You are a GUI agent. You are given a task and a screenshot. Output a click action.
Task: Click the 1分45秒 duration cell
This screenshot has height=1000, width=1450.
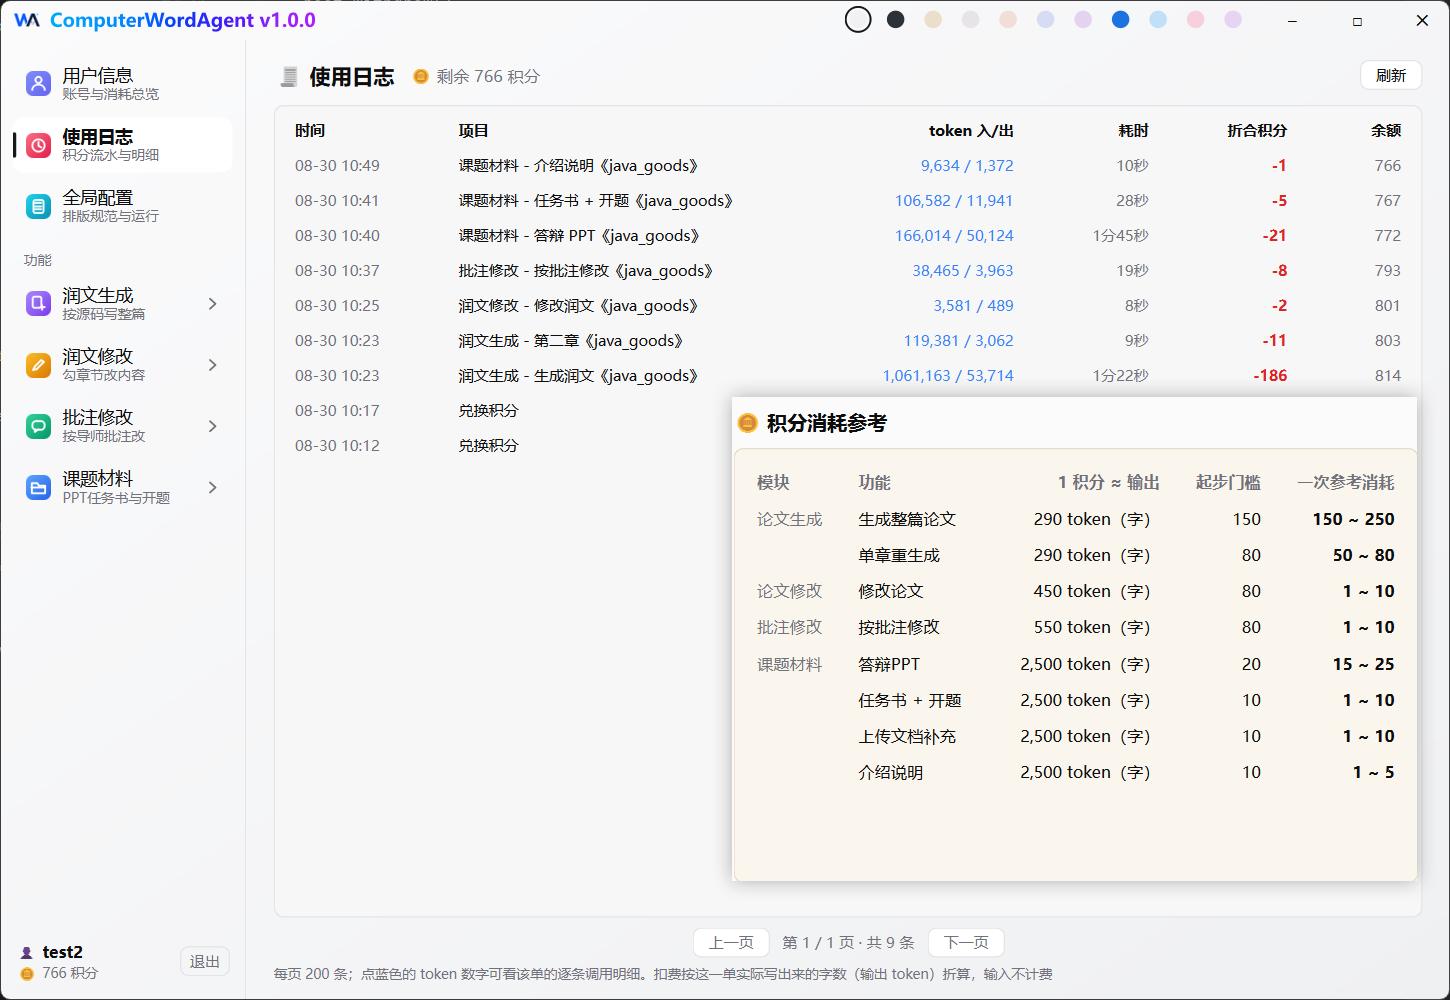[1120, 236]
